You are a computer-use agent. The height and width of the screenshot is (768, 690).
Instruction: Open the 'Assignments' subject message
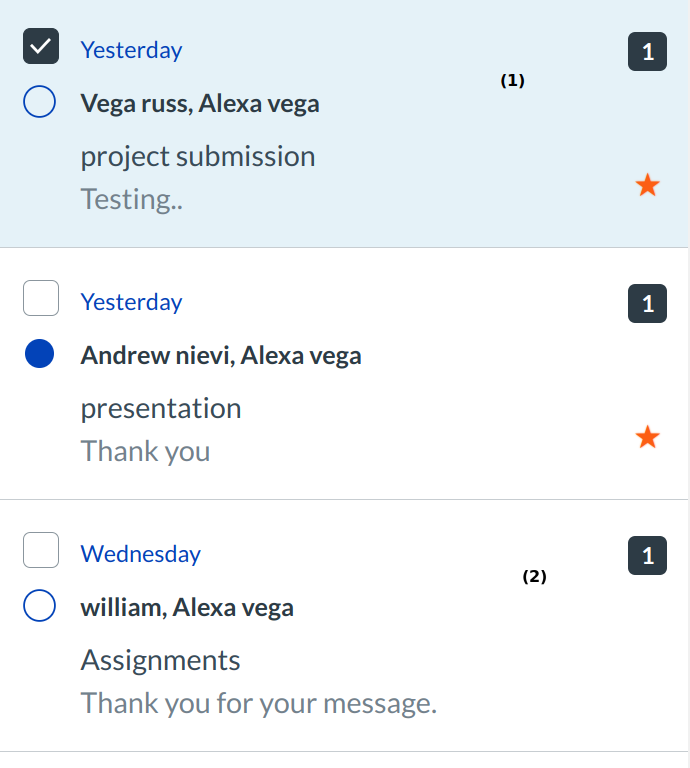tap(161, 660)
